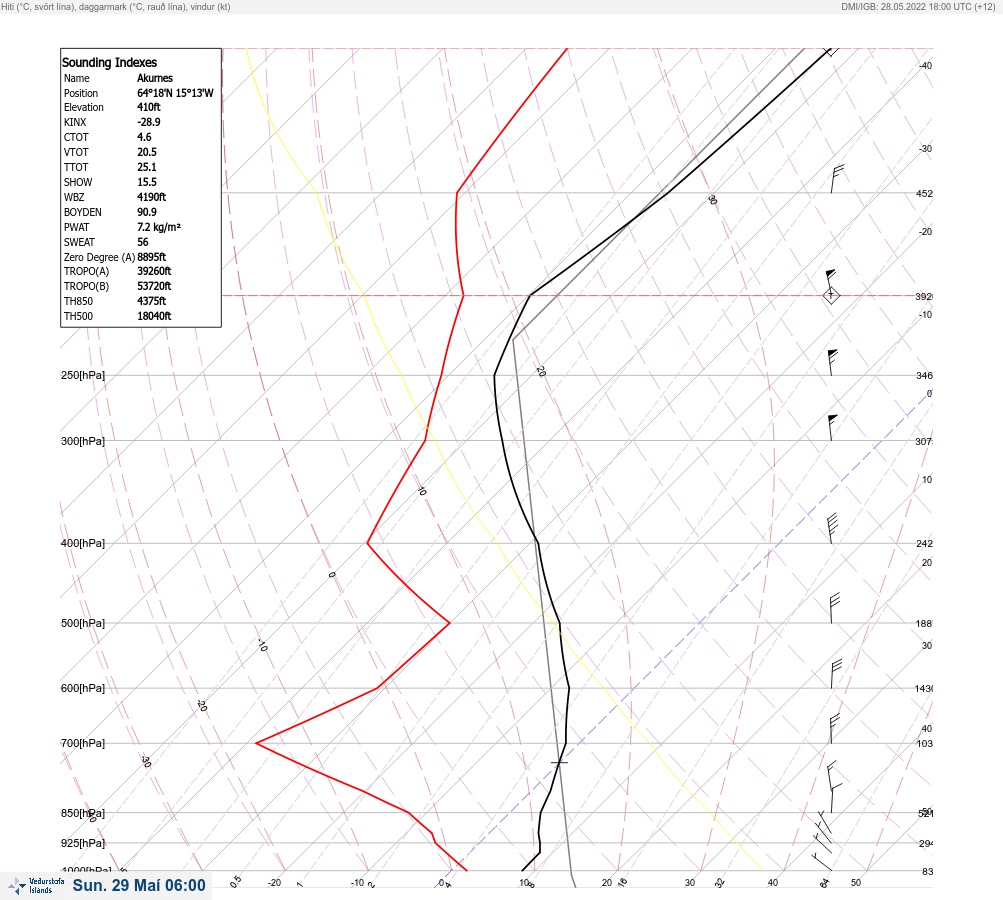1003x900 pixels.
Task: Click the 500[hPa] pressure label
Action: click(83, 624)
